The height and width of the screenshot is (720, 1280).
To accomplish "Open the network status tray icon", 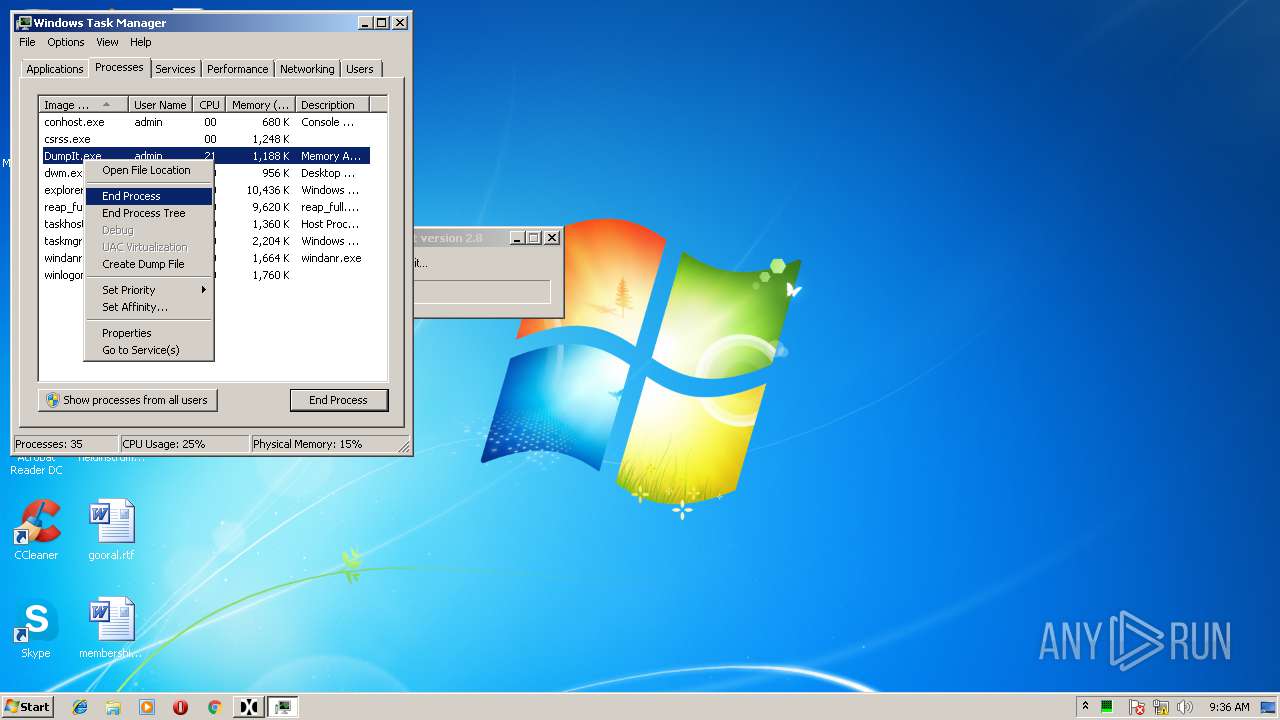I will pyautogui.click(x=1161, y=707).
